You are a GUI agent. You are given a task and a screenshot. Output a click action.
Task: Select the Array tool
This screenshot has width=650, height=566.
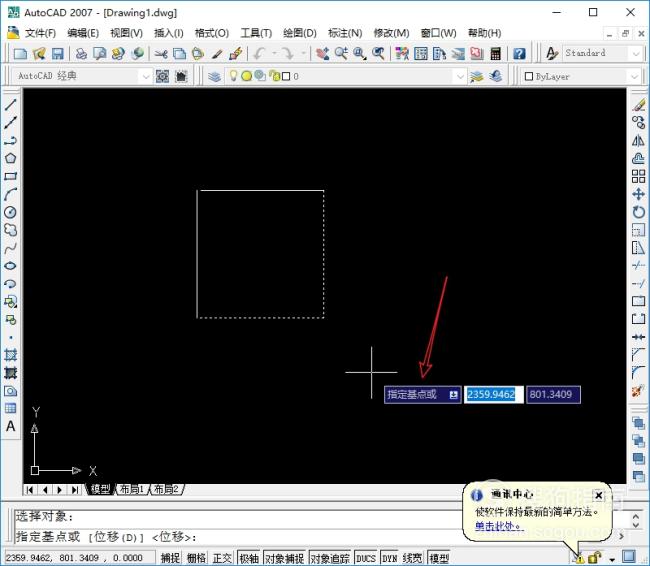tap(638, 176)
